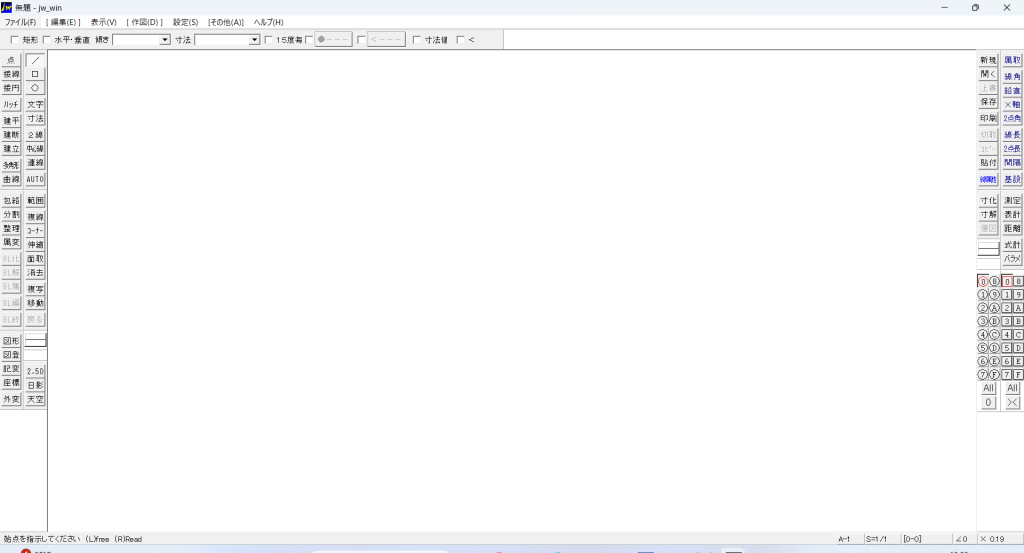Click the 保存 save button
1024x553 pixels.
pos(988,103)
